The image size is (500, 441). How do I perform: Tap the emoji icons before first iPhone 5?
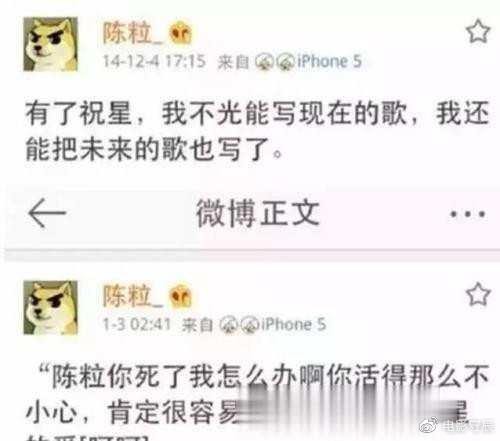(275, 62)
